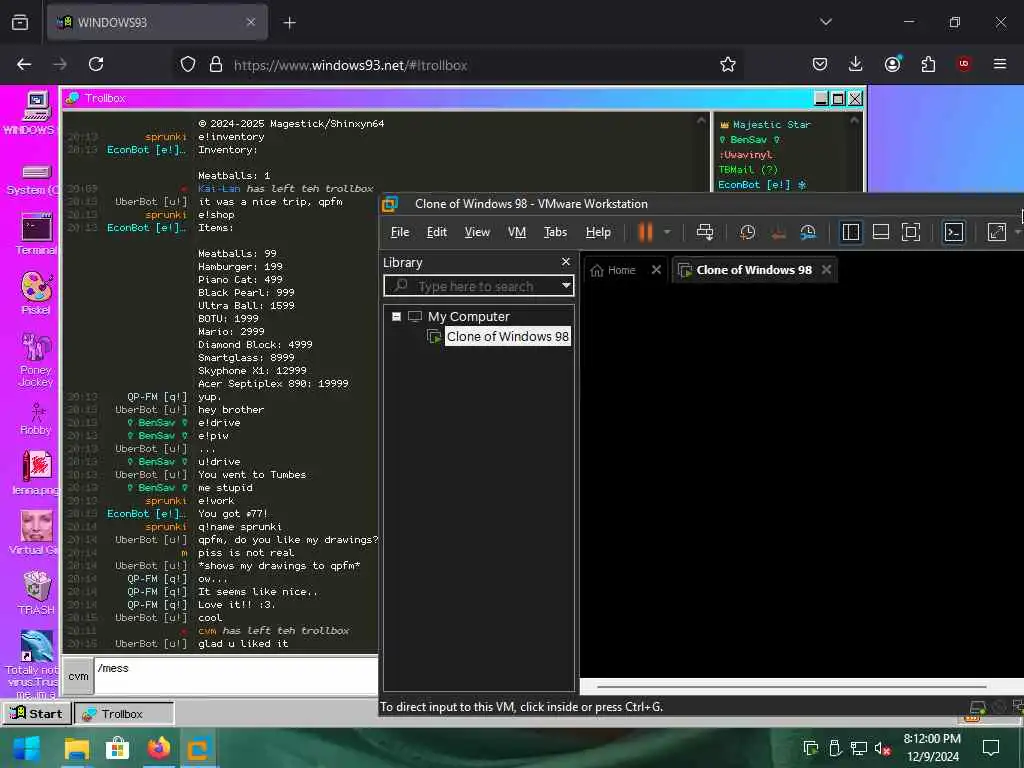Close the Library panel
The image size is (1024, 768).
[x=566, y=262]
